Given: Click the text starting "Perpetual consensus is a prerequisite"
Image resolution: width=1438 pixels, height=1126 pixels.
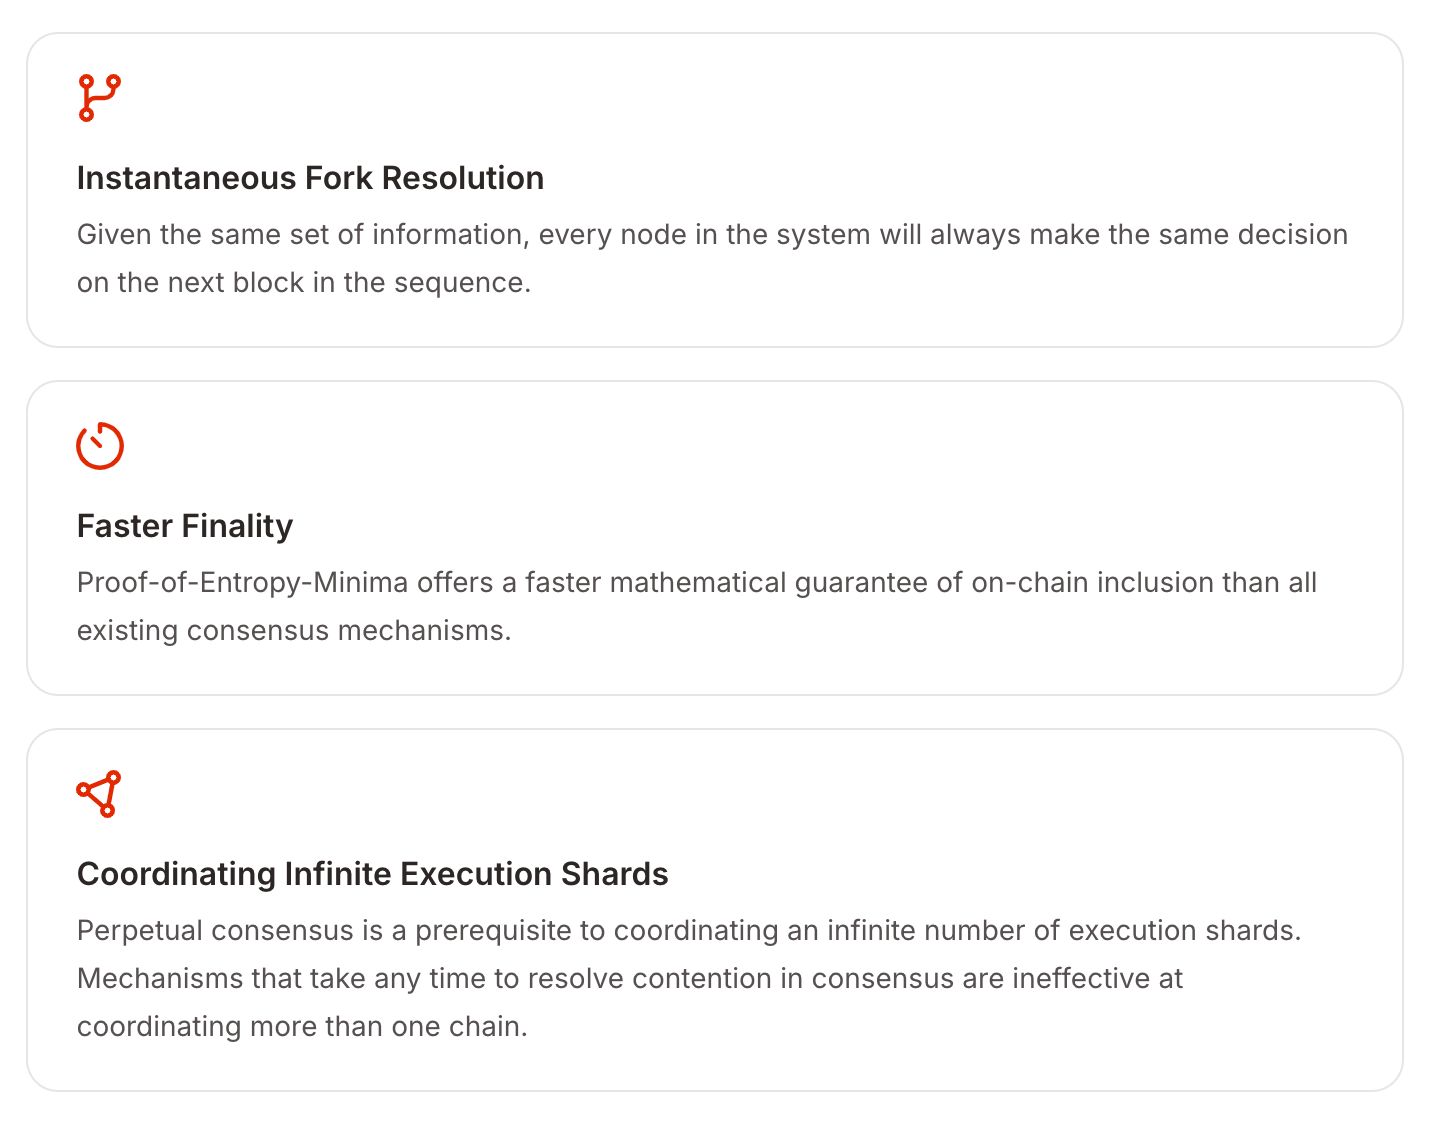Looking at the screenshot, I should [689, 930].
